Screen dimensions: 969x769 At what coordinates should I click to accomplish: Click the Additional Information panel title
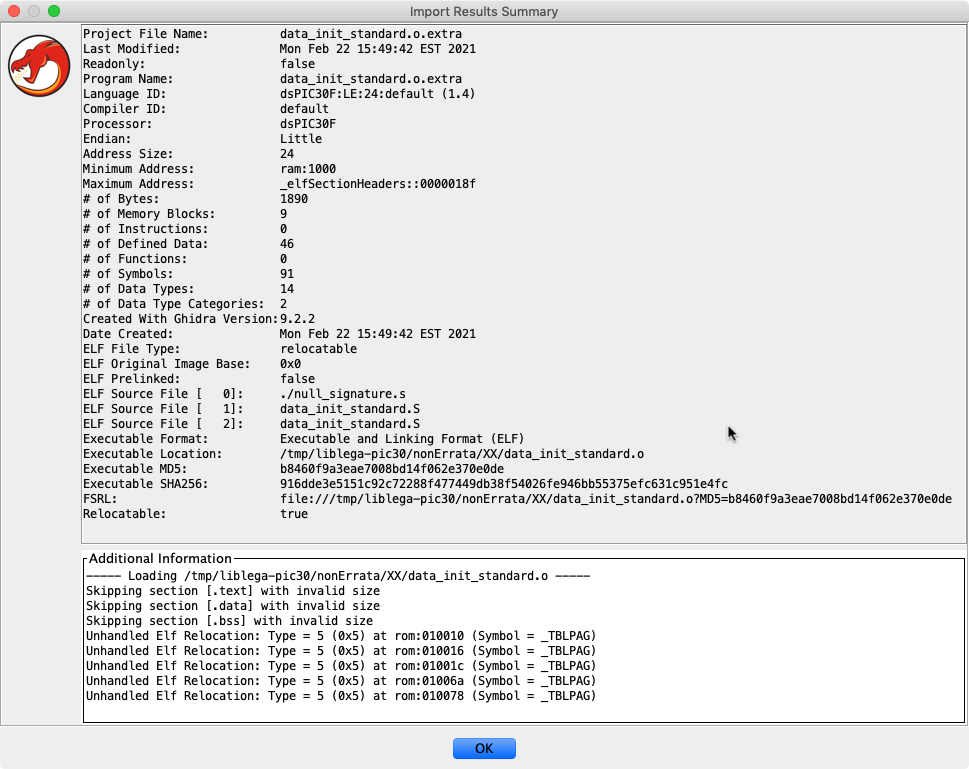160,558
